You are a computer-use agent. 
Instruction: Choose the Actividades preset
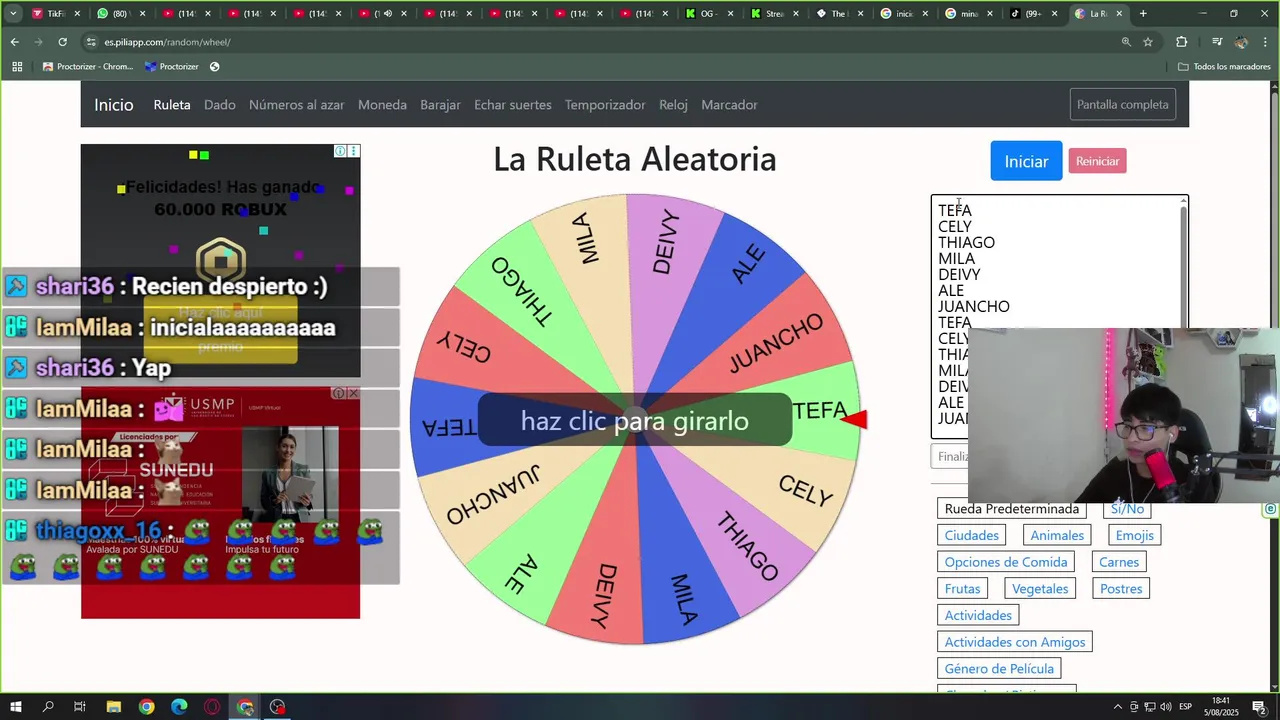(x=978, y=615)
